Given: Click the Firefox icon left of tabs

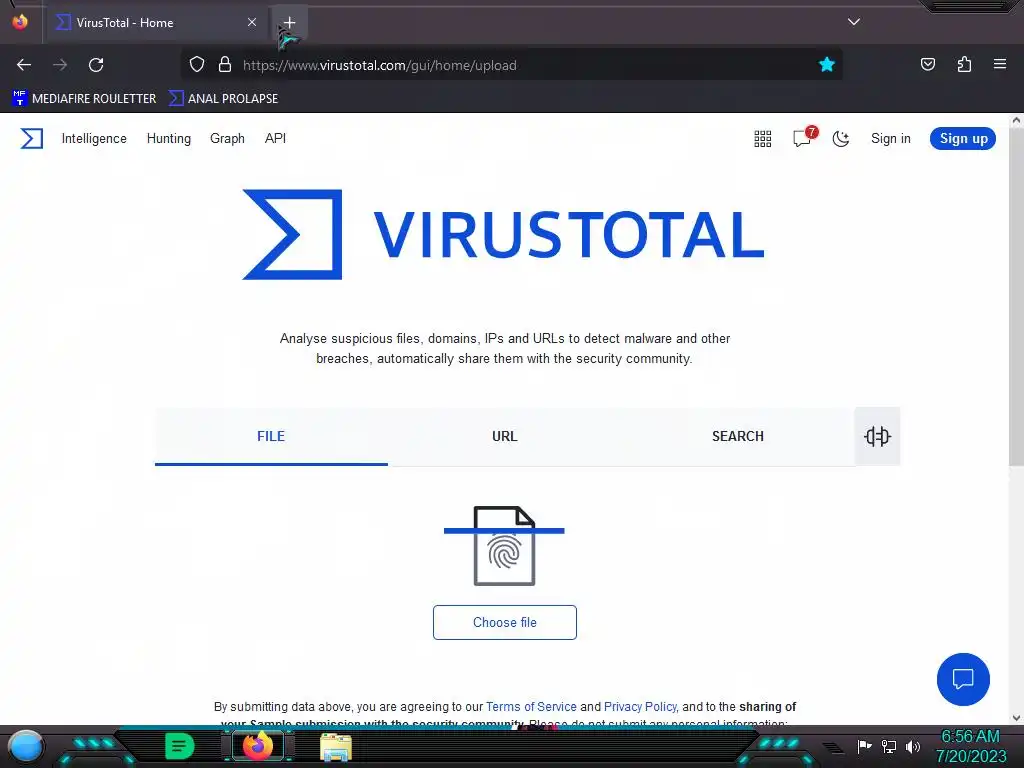Looking at the screenshot, I should (20, 22).
